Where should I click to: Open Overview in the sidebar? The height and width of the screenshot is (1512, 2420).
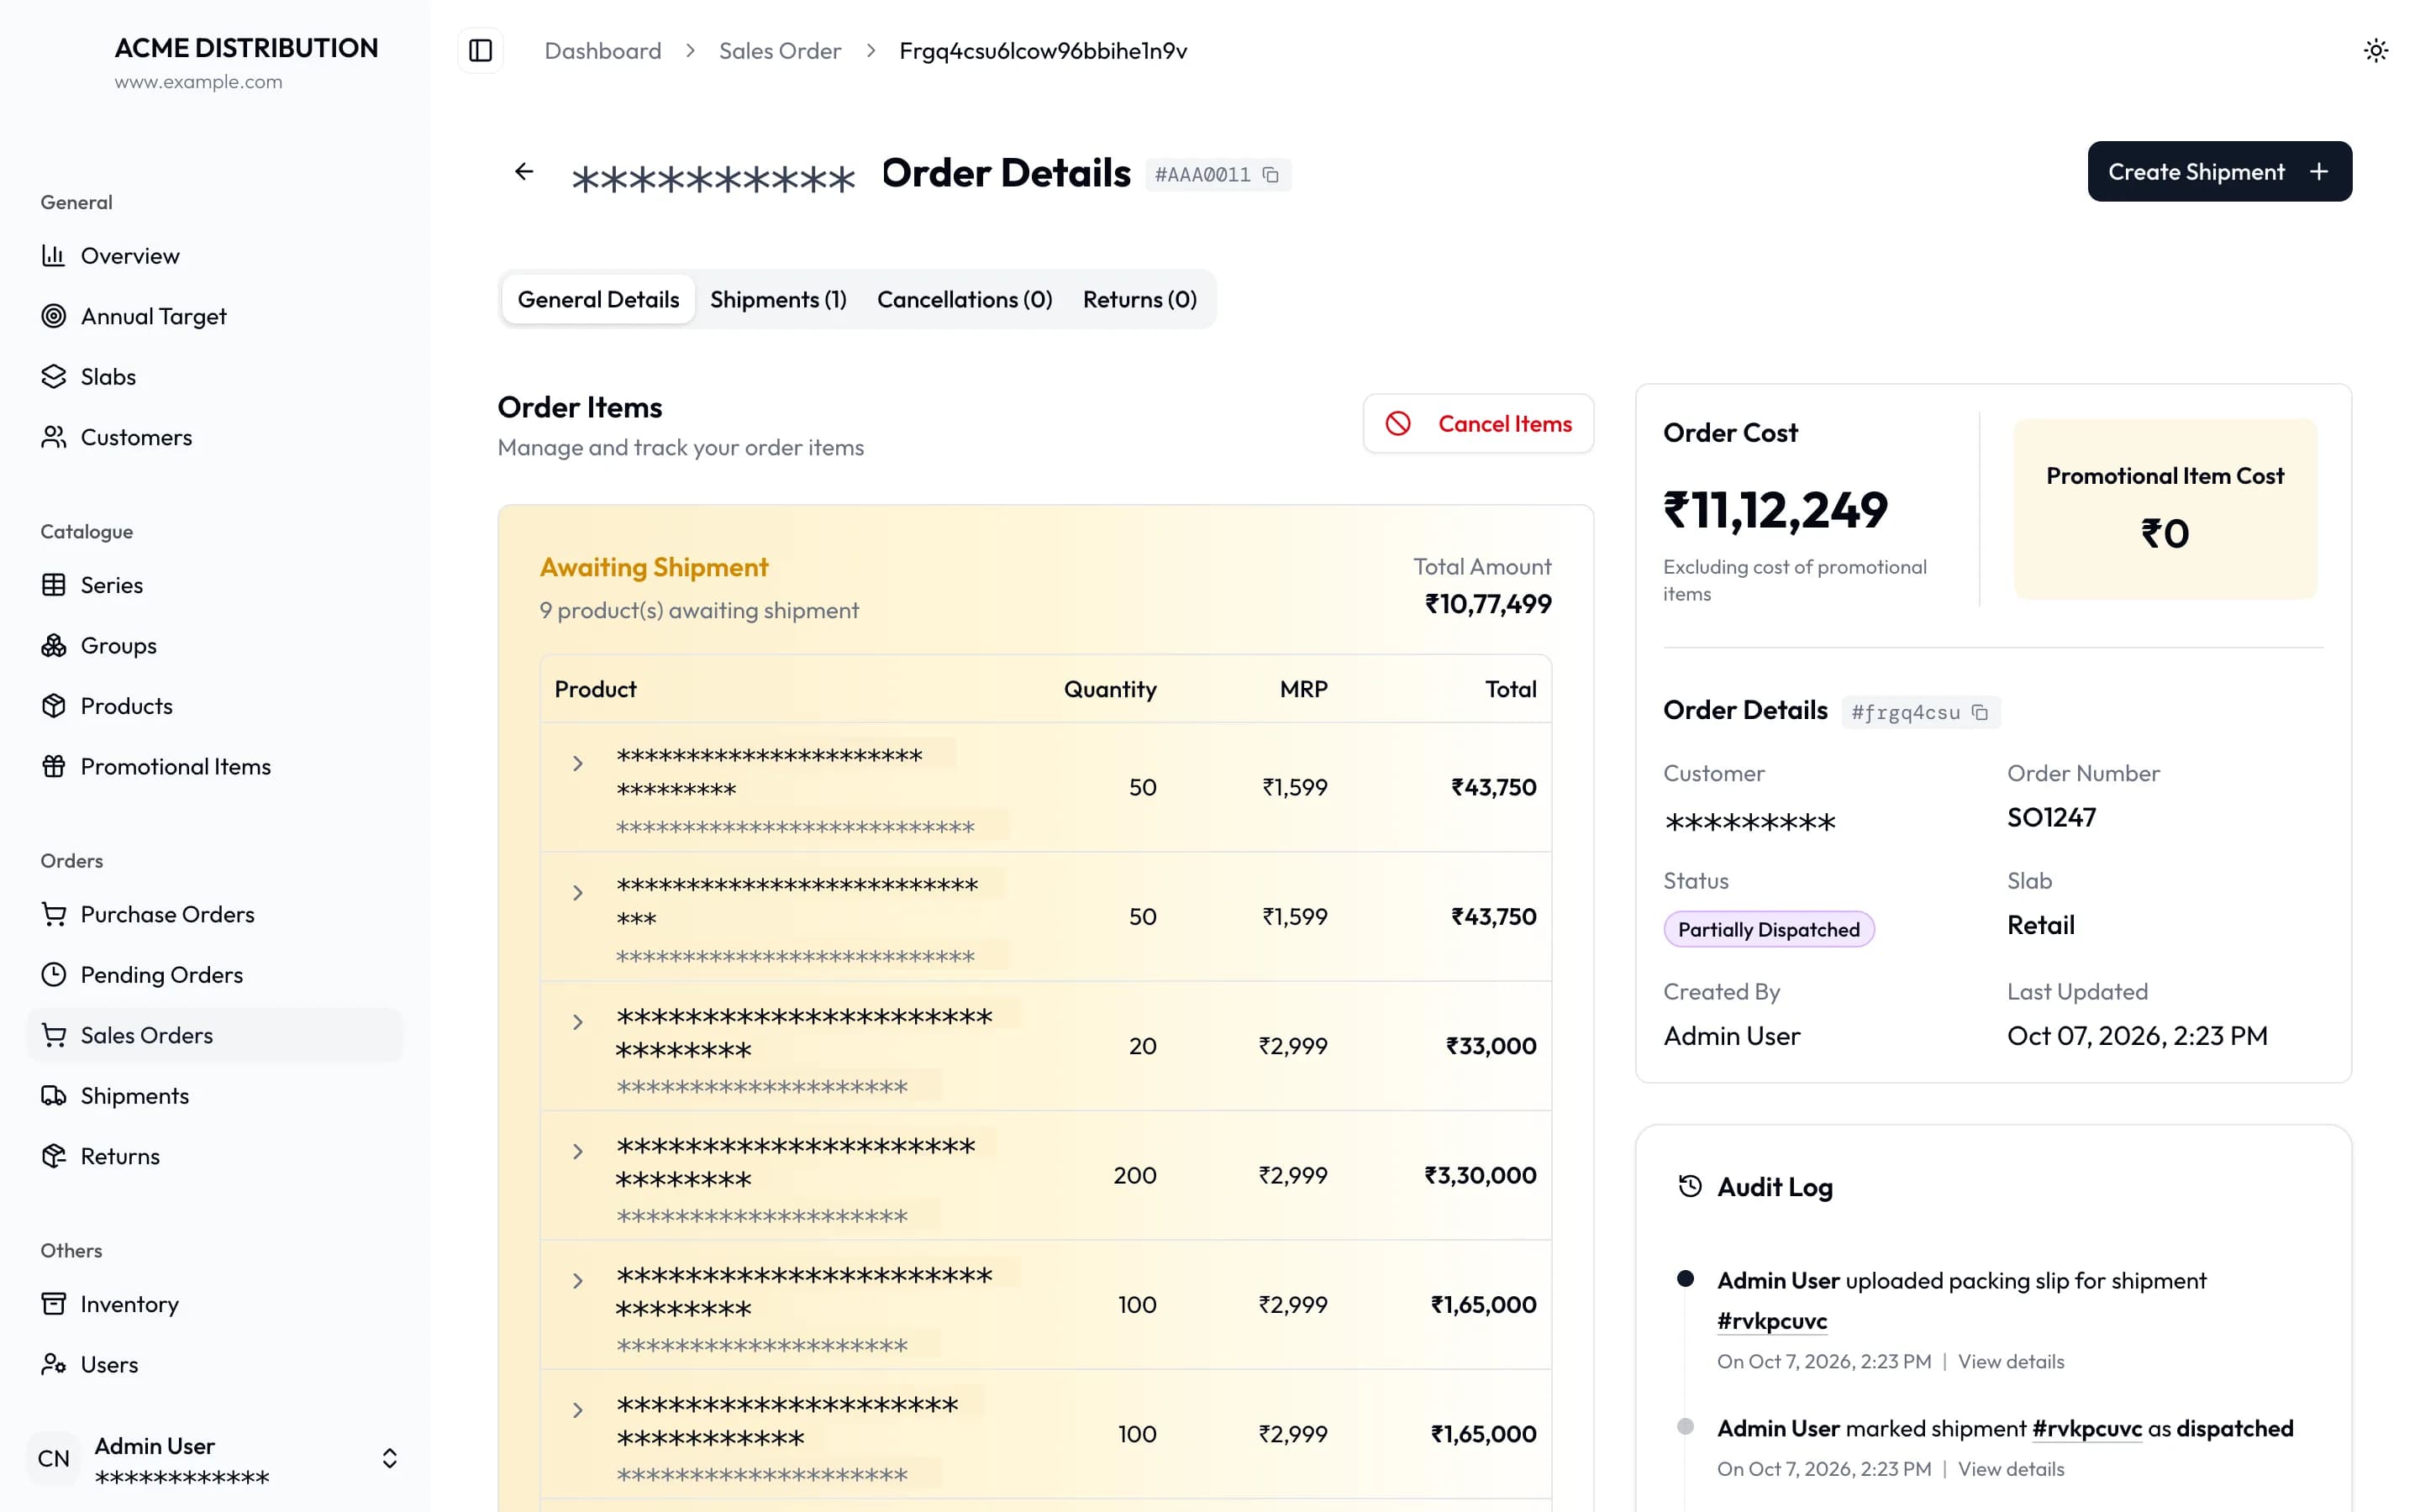pyautogui.click(x=214, y=256)
